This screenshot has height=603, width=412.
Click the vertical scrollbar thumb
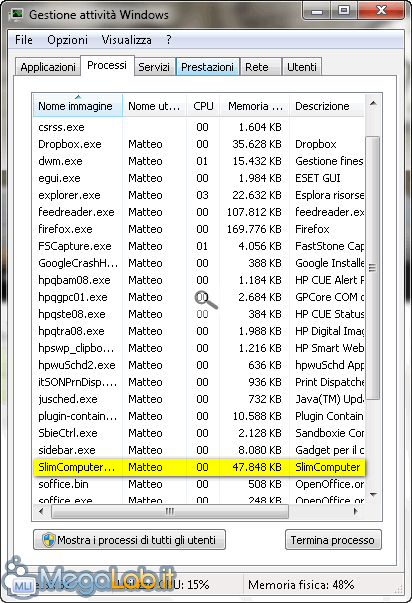(372, 268)
